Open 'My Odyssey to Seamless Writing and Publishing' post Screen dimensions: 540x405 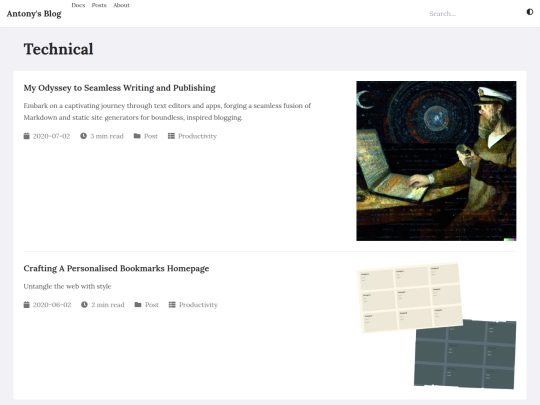[120, 88]
